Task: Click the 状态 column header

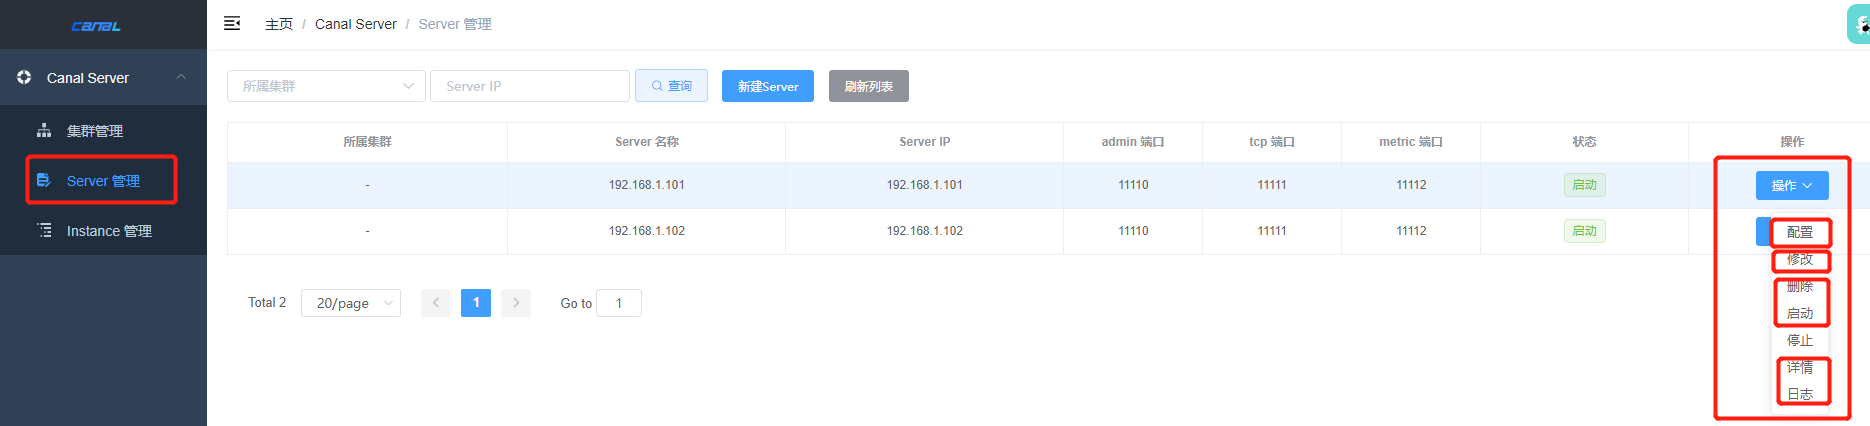Action: pos(1584,142)
